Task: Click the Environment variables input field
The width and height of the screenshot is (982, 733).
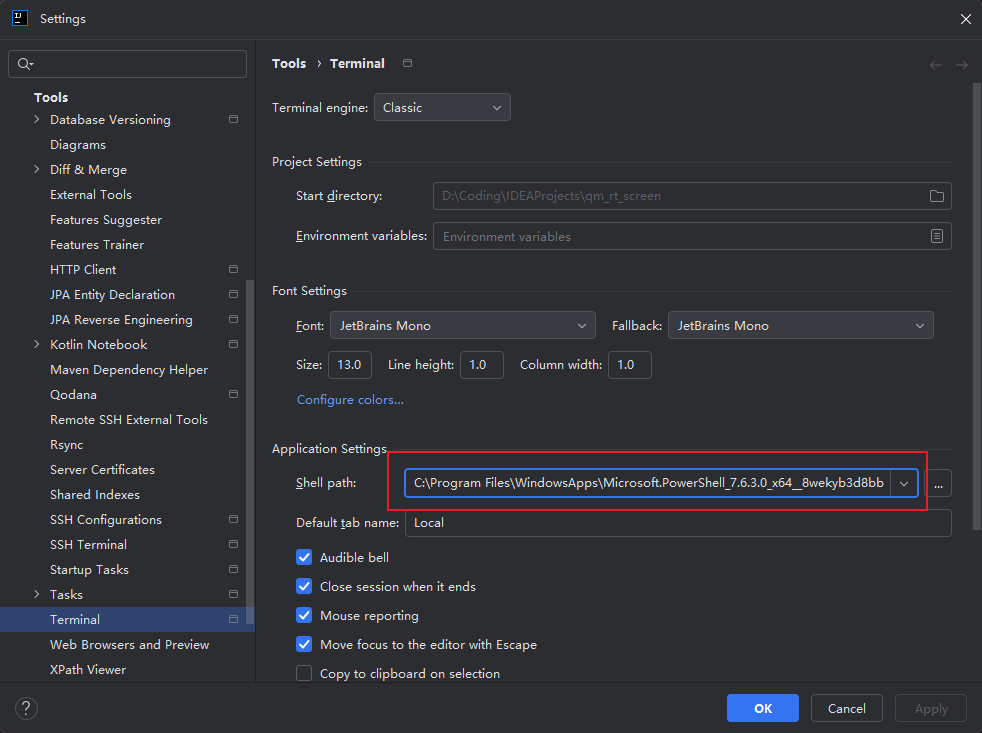Action: click(692, 236)
